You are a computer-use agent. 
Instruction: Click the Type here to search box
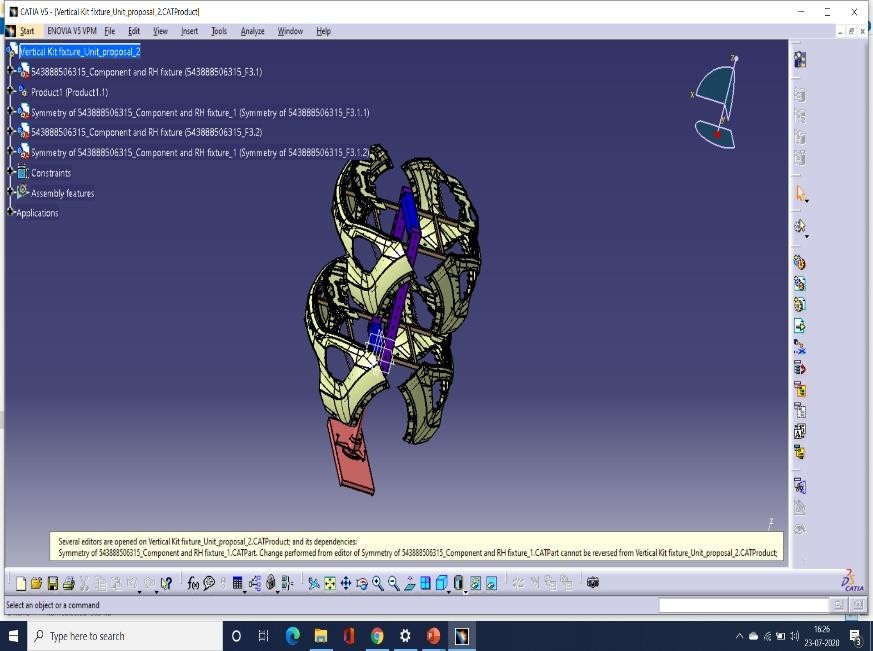point(125,636)
